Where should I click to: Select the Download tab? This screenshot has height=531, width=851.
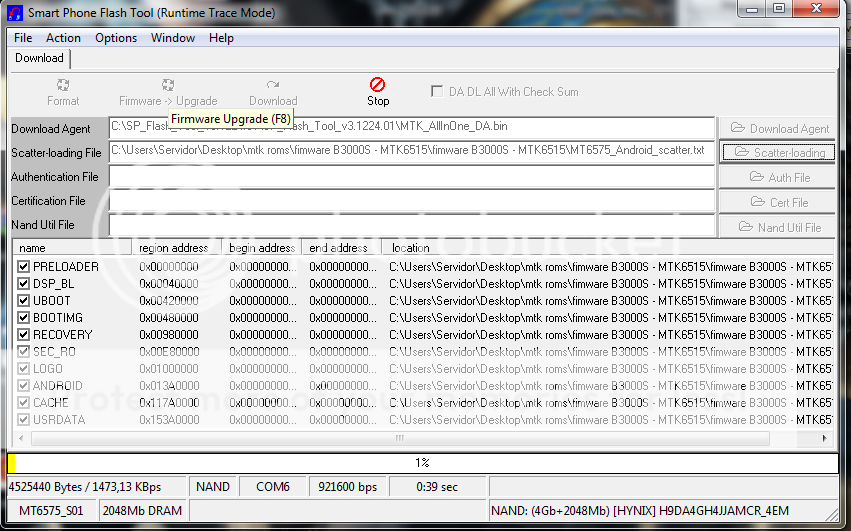[x=40, y=58]
